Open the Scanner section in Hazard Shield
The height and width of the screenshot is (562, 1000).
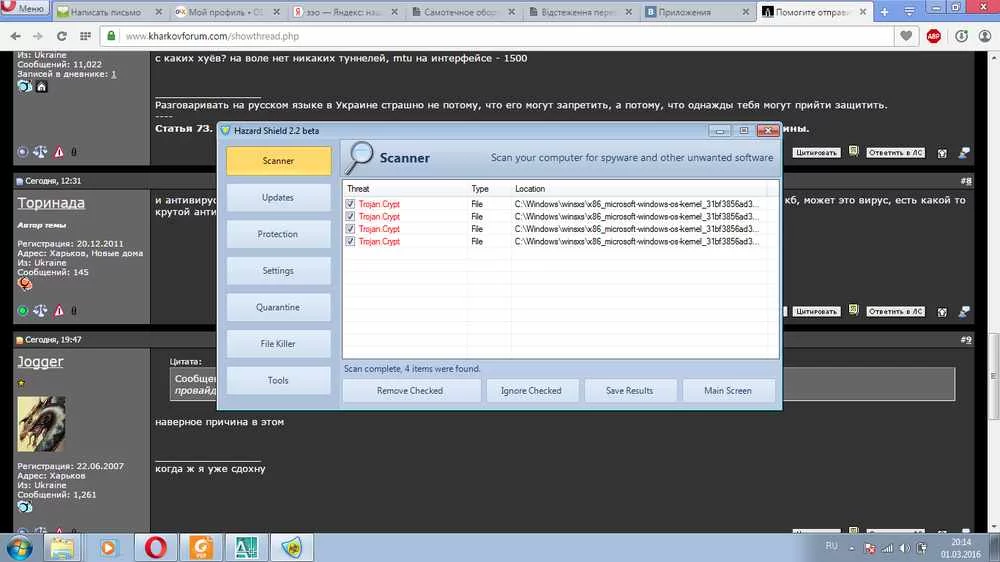[278, 161]
